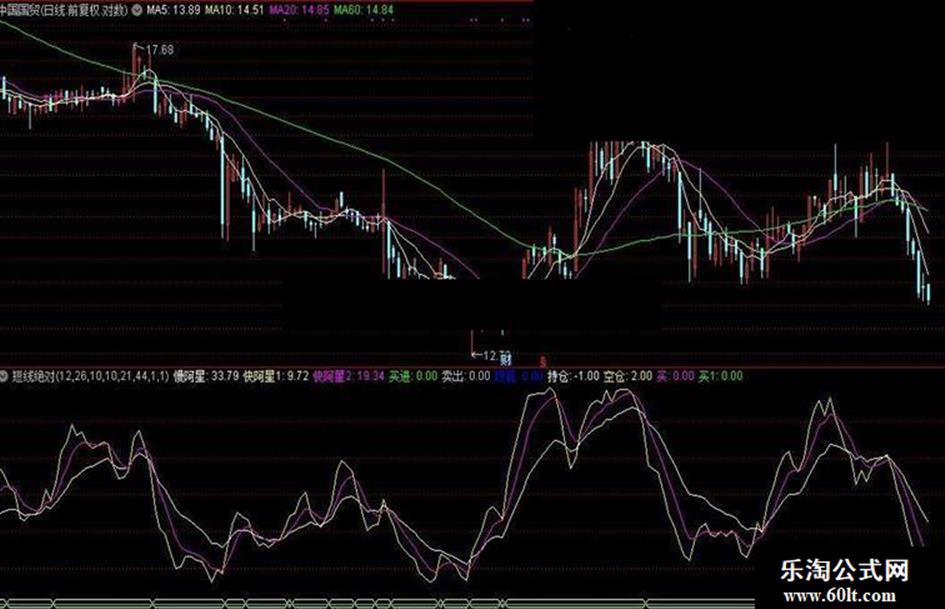
Task: Click the 空仓: 2.00 indicator value
Action: 628,377
